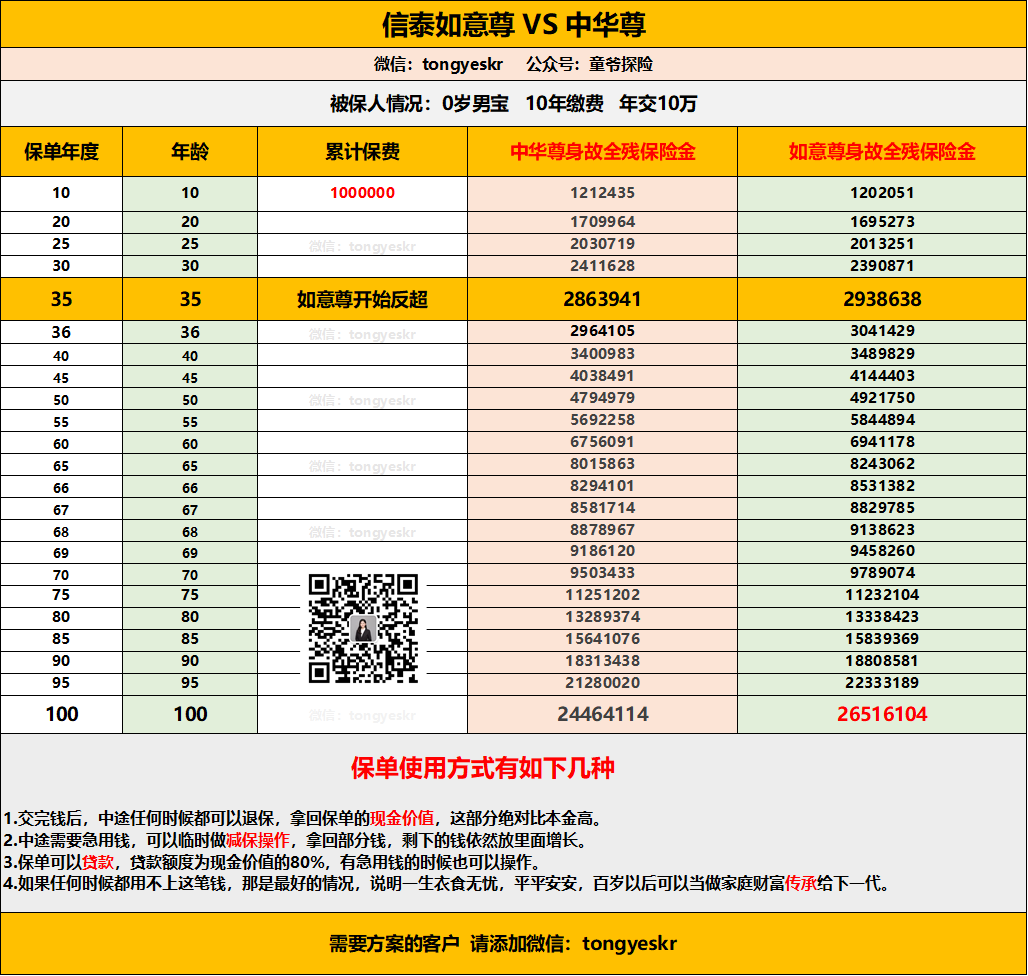Select cell 15641076

click(603, 639)
